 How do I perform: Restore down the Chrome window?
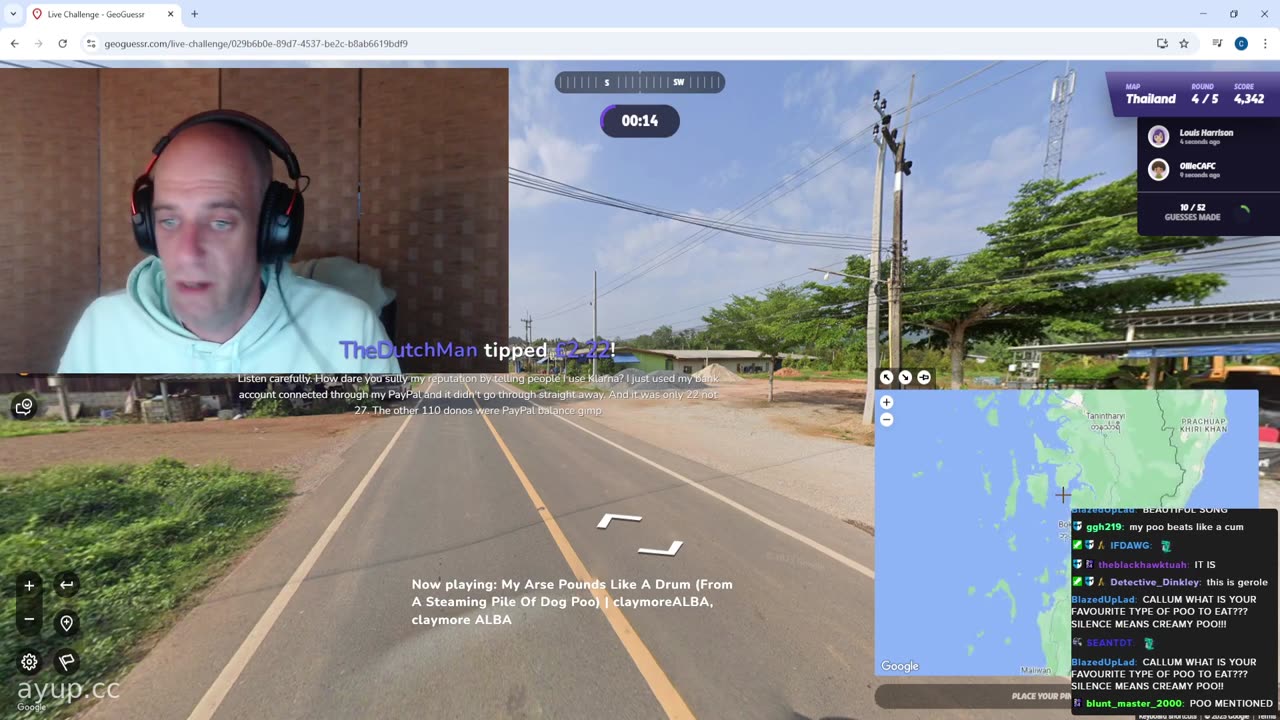[1234, 14]
